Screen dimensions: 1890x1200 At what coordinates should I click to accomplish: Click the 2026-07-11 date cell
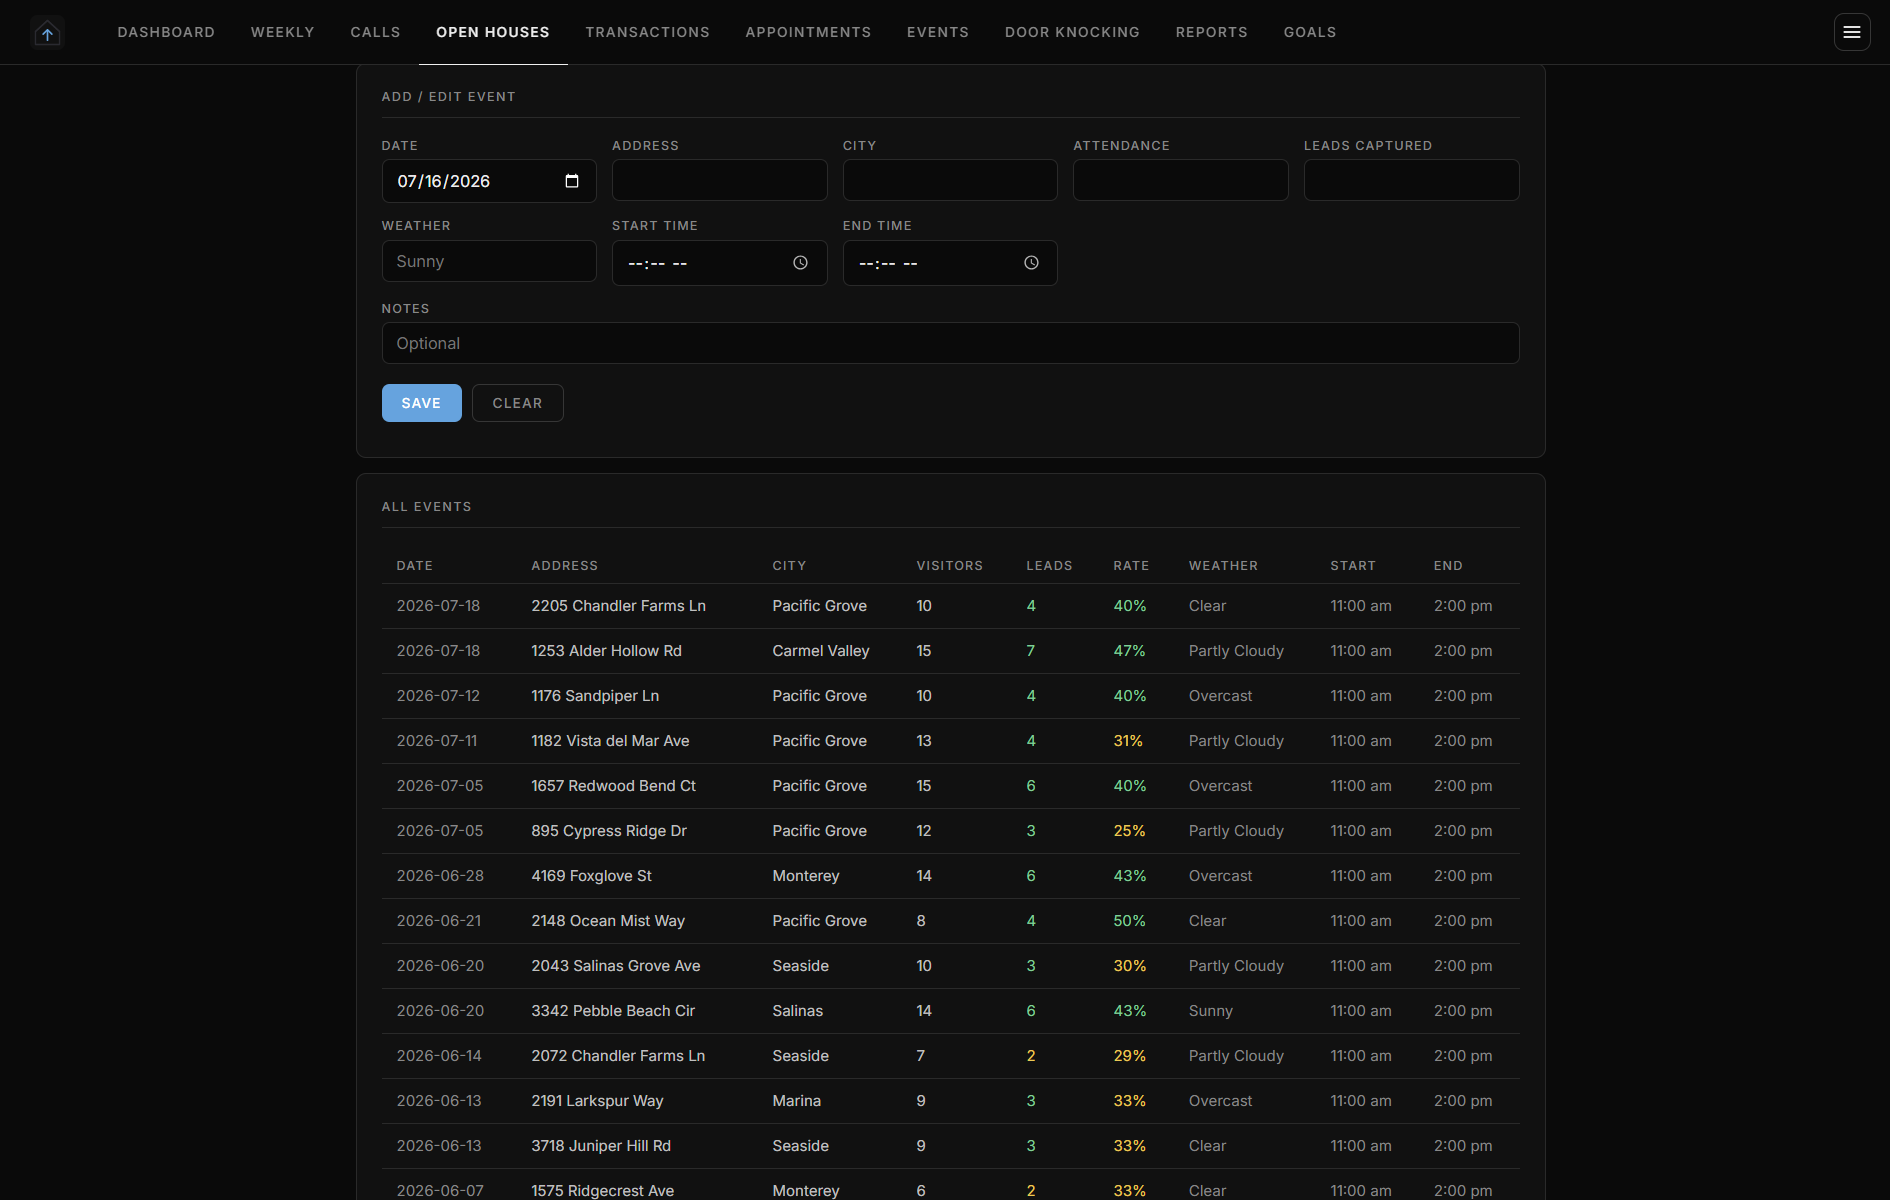click(x=437, y=741)
